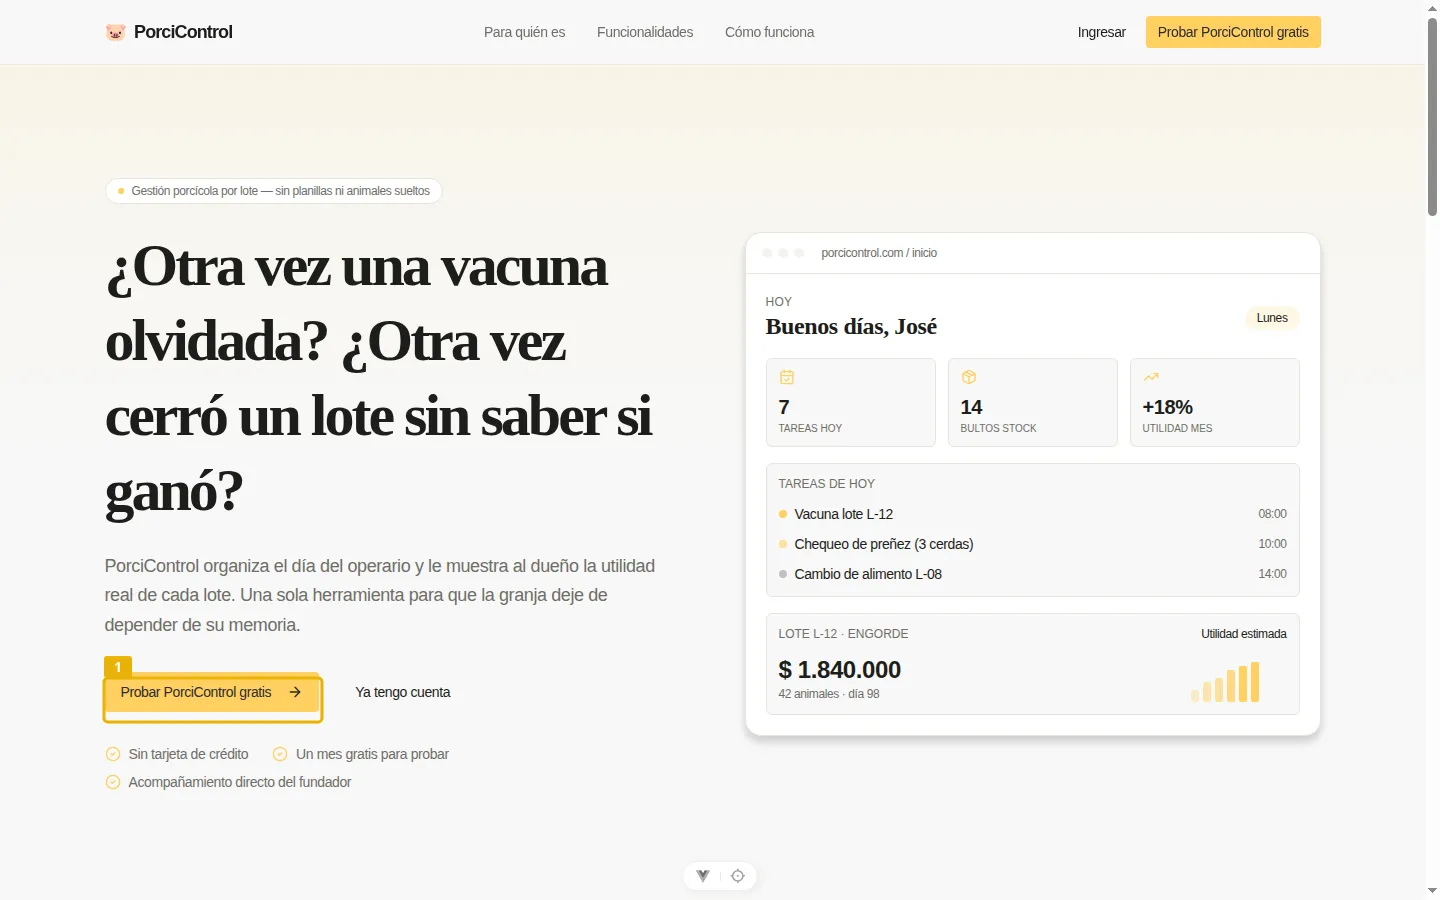
Task: Click the Ingresar login link
Action: (1101, 32)
